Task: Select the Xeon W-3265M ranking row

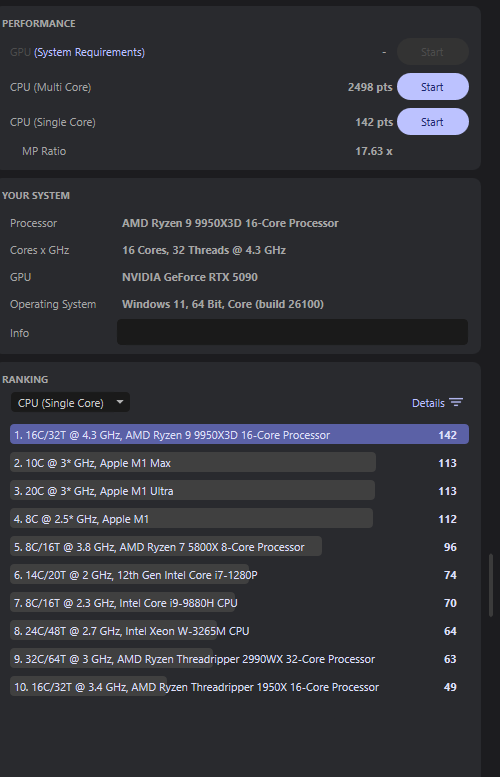Action: [239, 631]
